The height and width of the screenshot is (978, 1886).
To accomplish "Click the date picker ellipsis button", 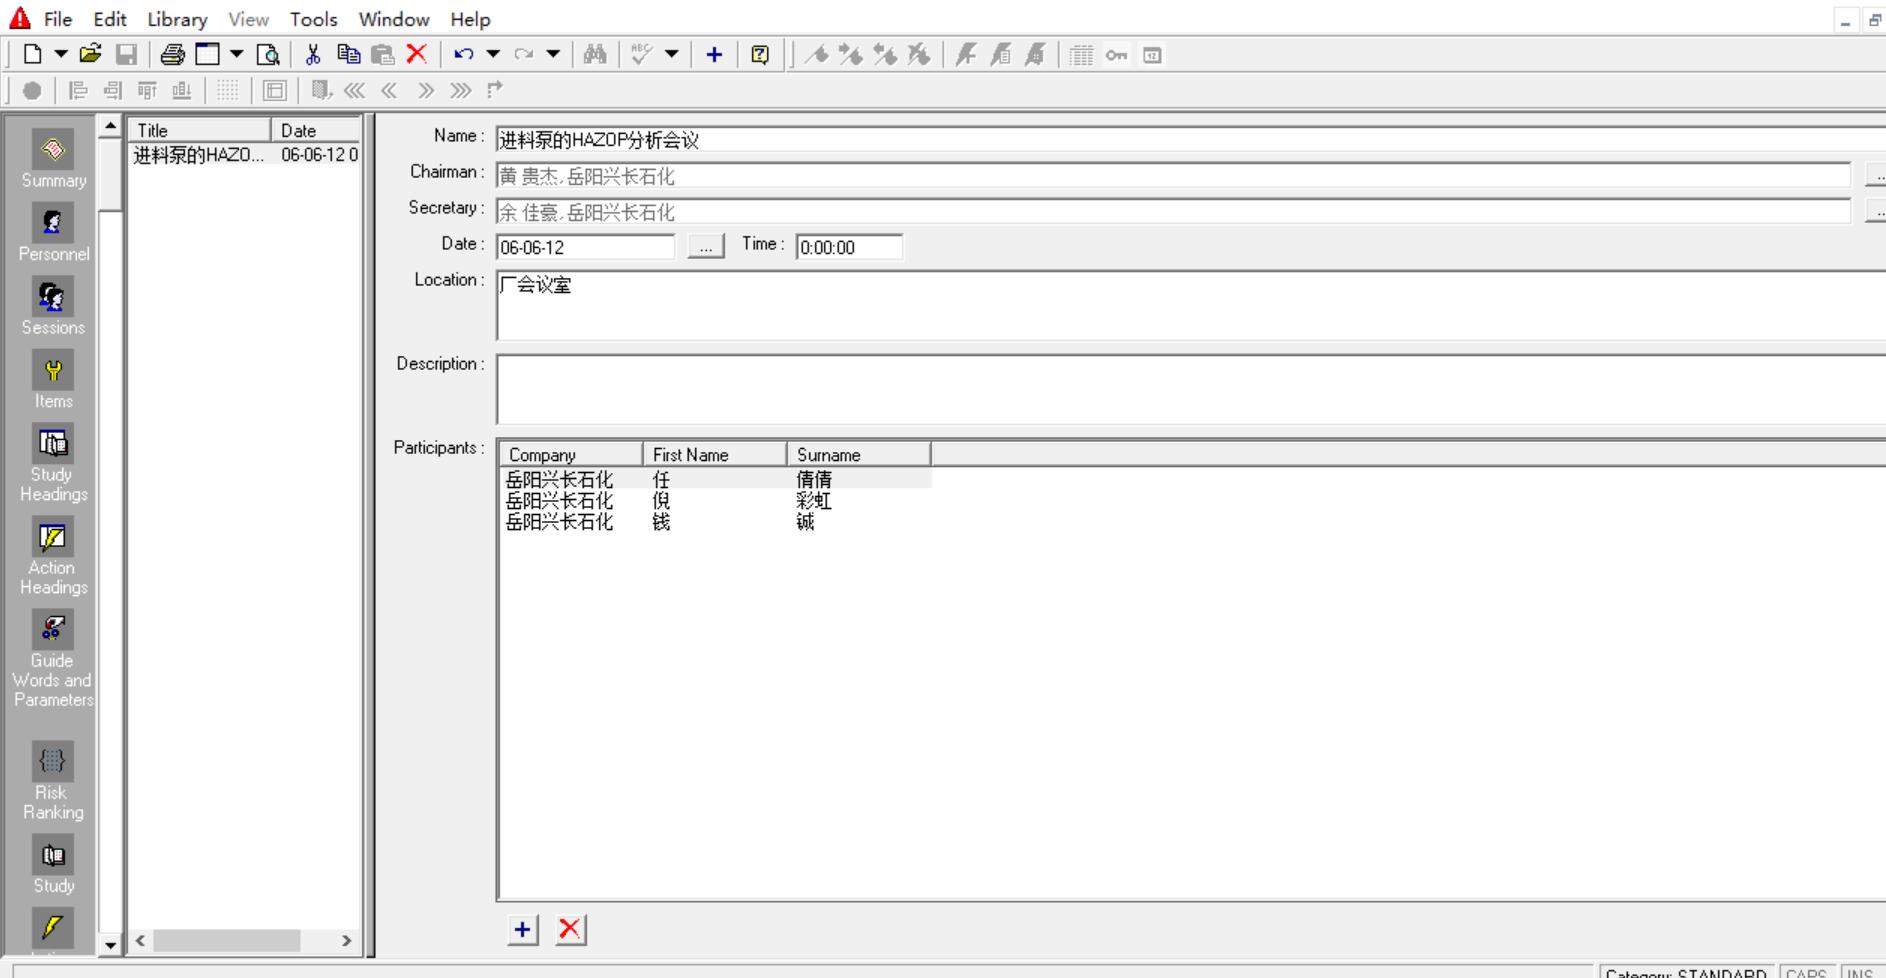I will tap(706, 246).
